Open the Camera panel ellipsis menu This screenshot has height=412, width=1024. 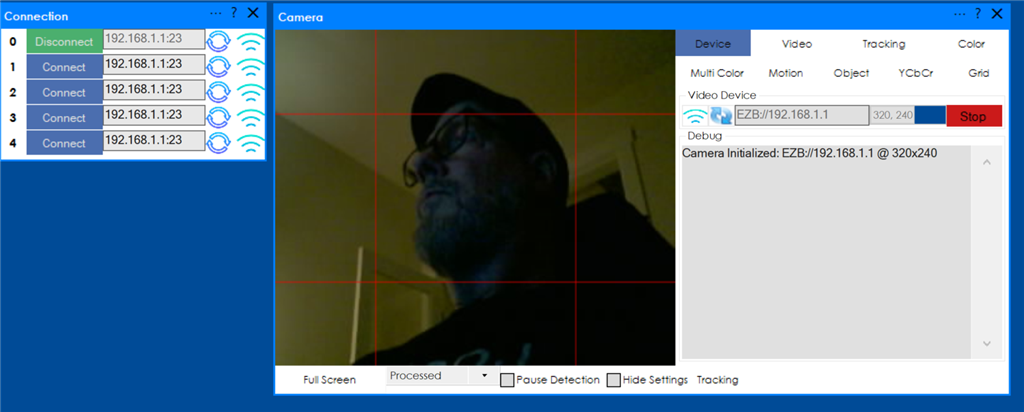point(960,14)
